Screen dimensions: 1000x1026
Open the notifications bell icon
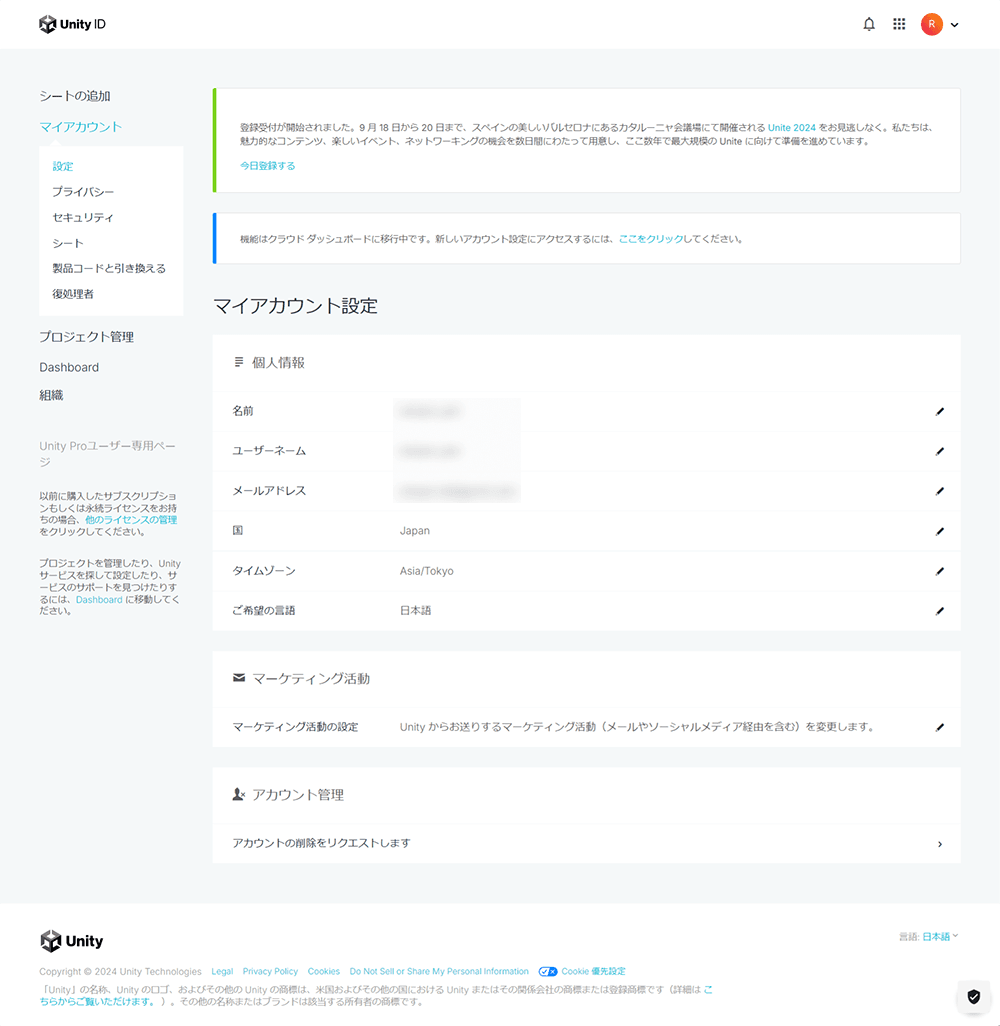(869, 24)
